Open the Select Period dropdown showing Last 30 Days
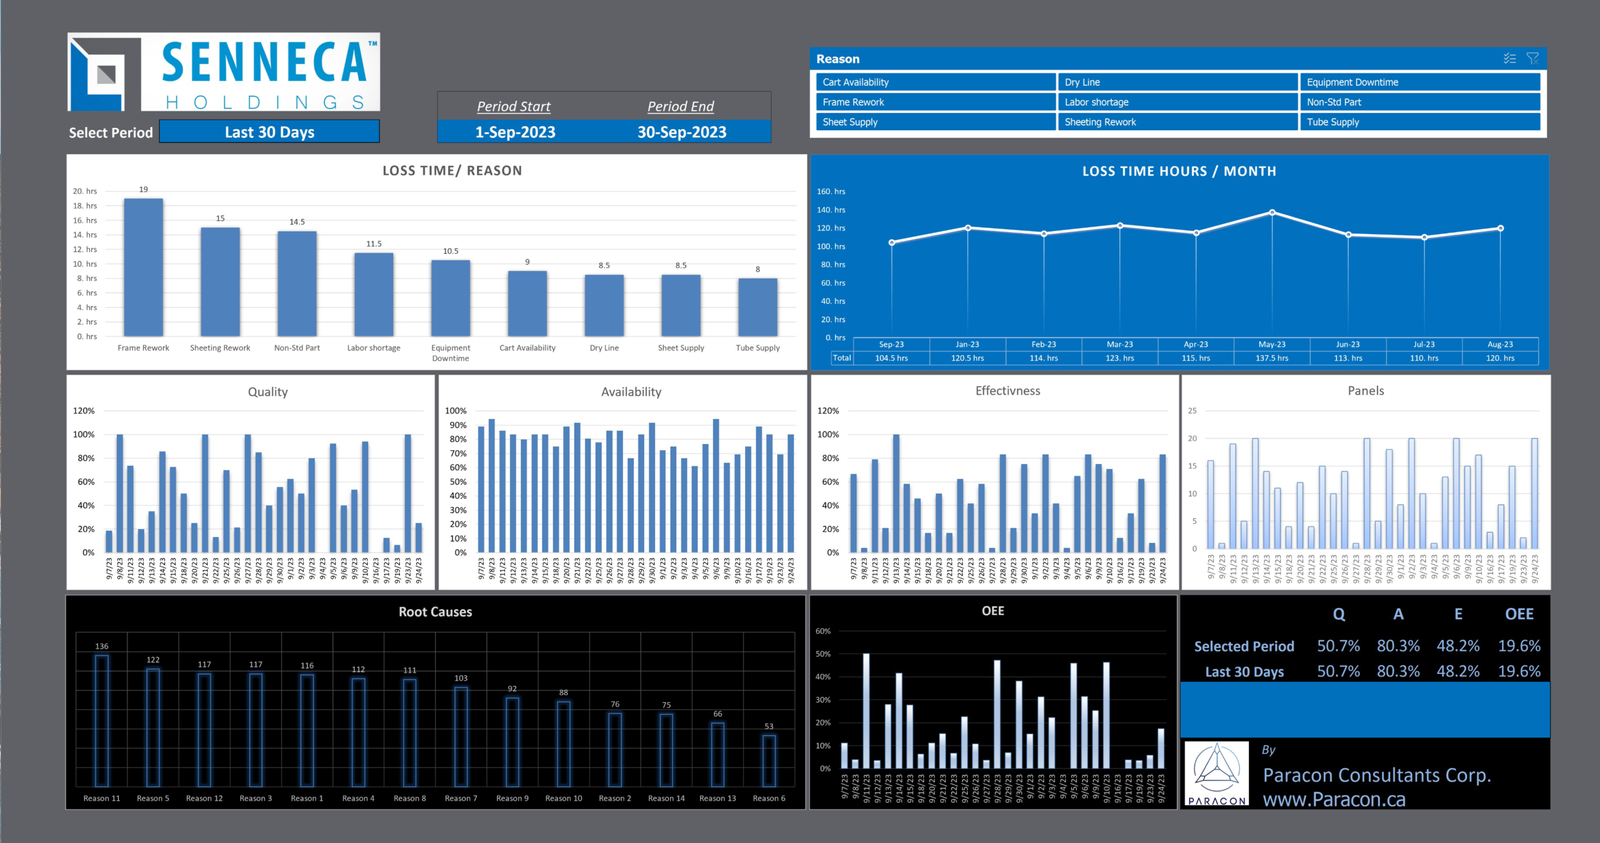 [x=269, y=132]
